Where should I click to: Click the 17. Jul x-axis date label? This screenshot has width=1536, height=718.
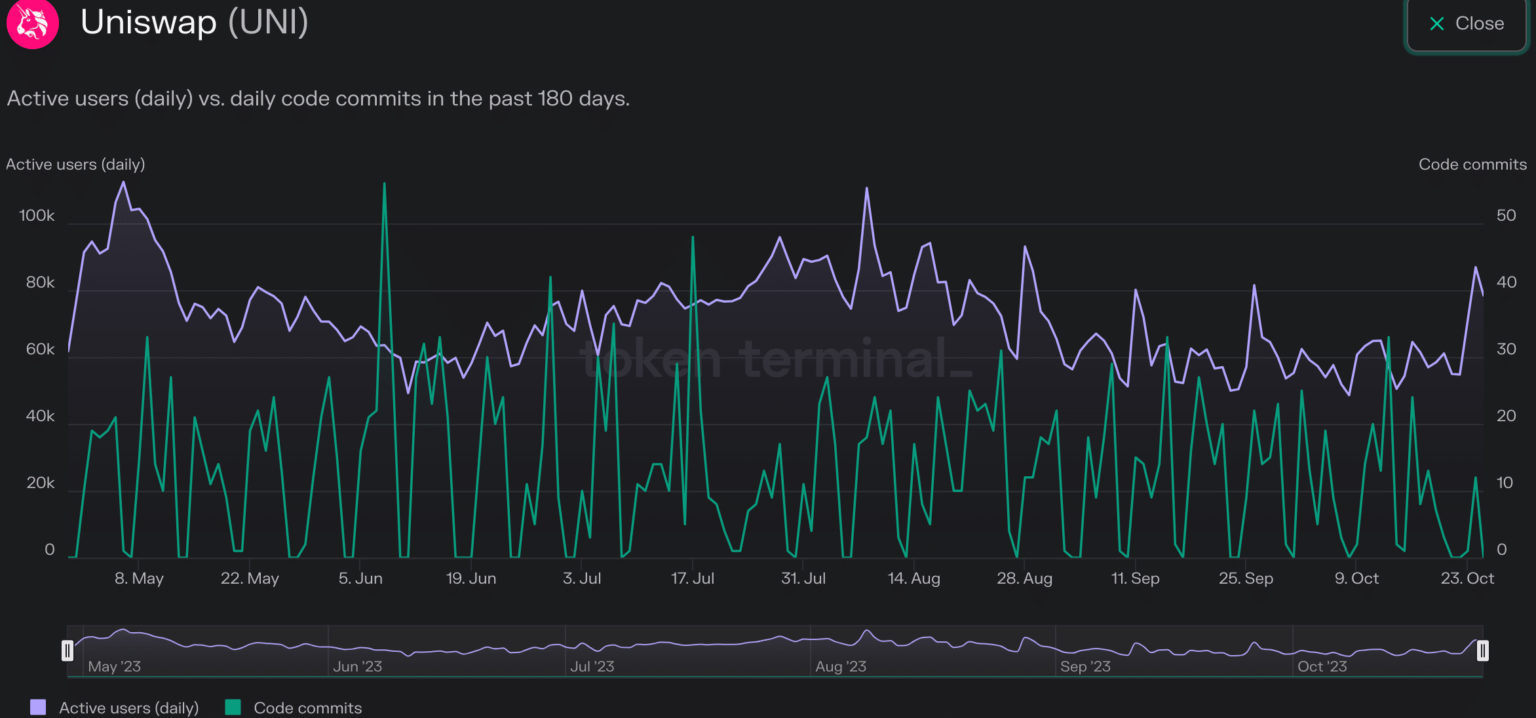coord(692,579)
